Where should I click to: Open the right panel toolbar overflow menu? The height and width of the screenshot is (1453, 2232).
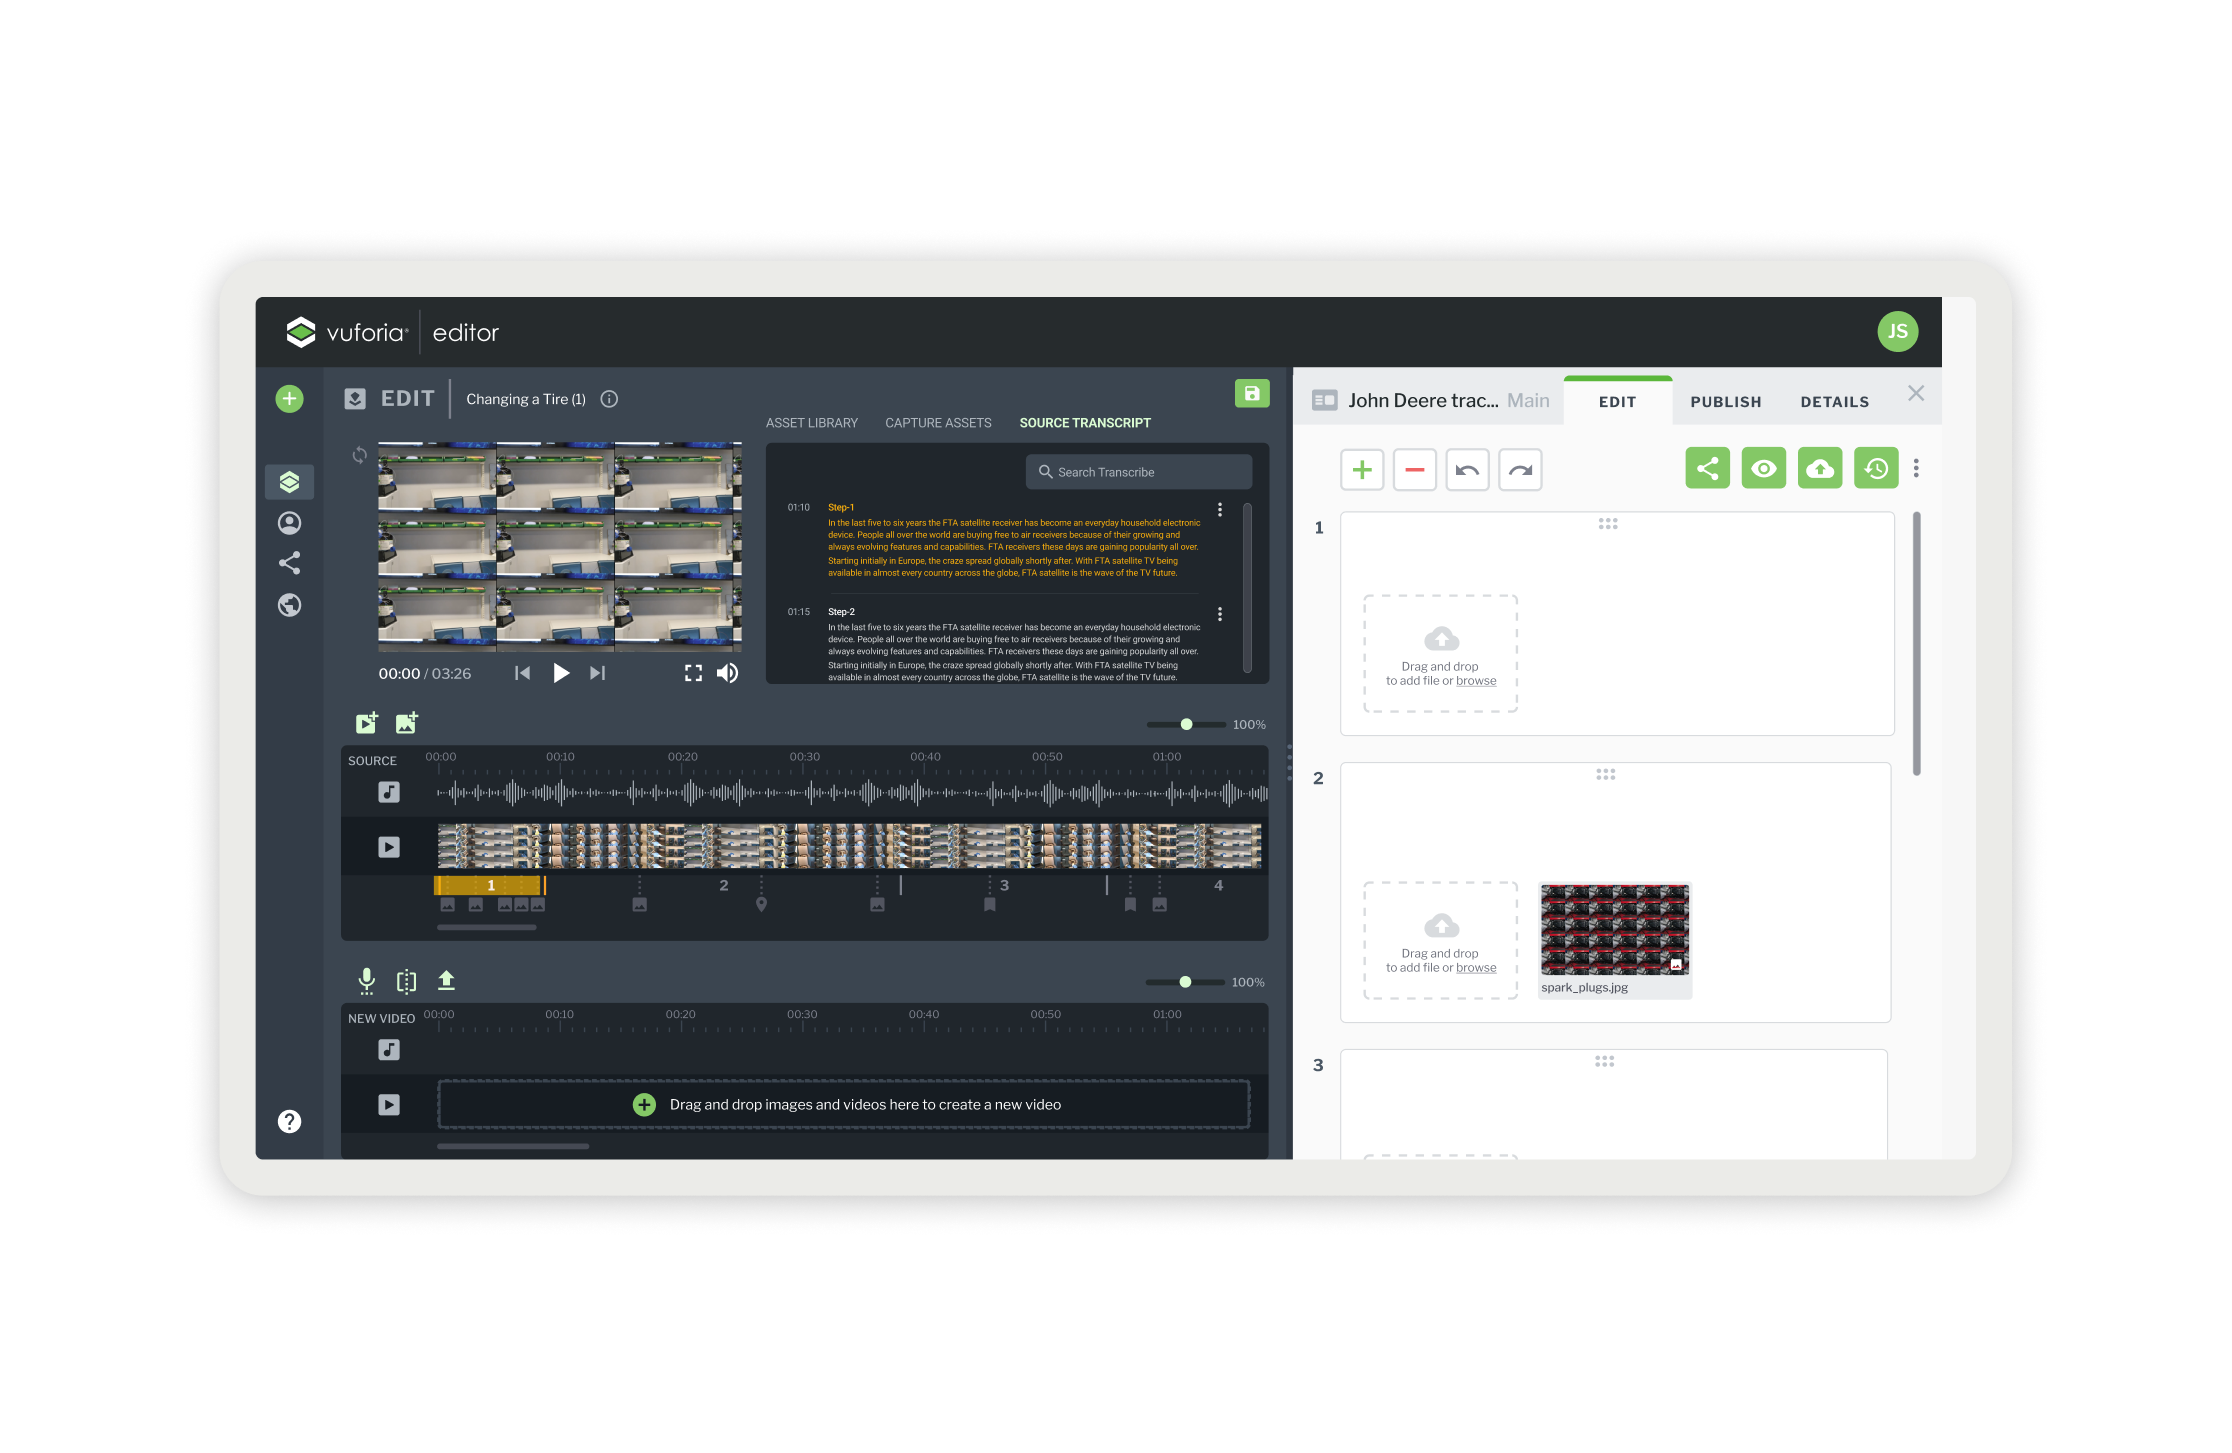pyautogui.click(x=1916, y=469)
